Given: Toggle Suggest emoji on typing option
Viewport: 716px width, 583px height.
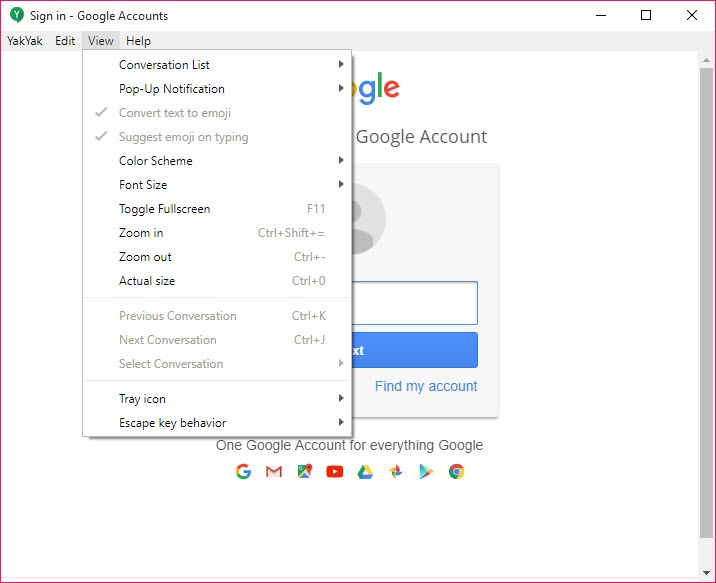Looking at the screenshot, I should point(217,137).
